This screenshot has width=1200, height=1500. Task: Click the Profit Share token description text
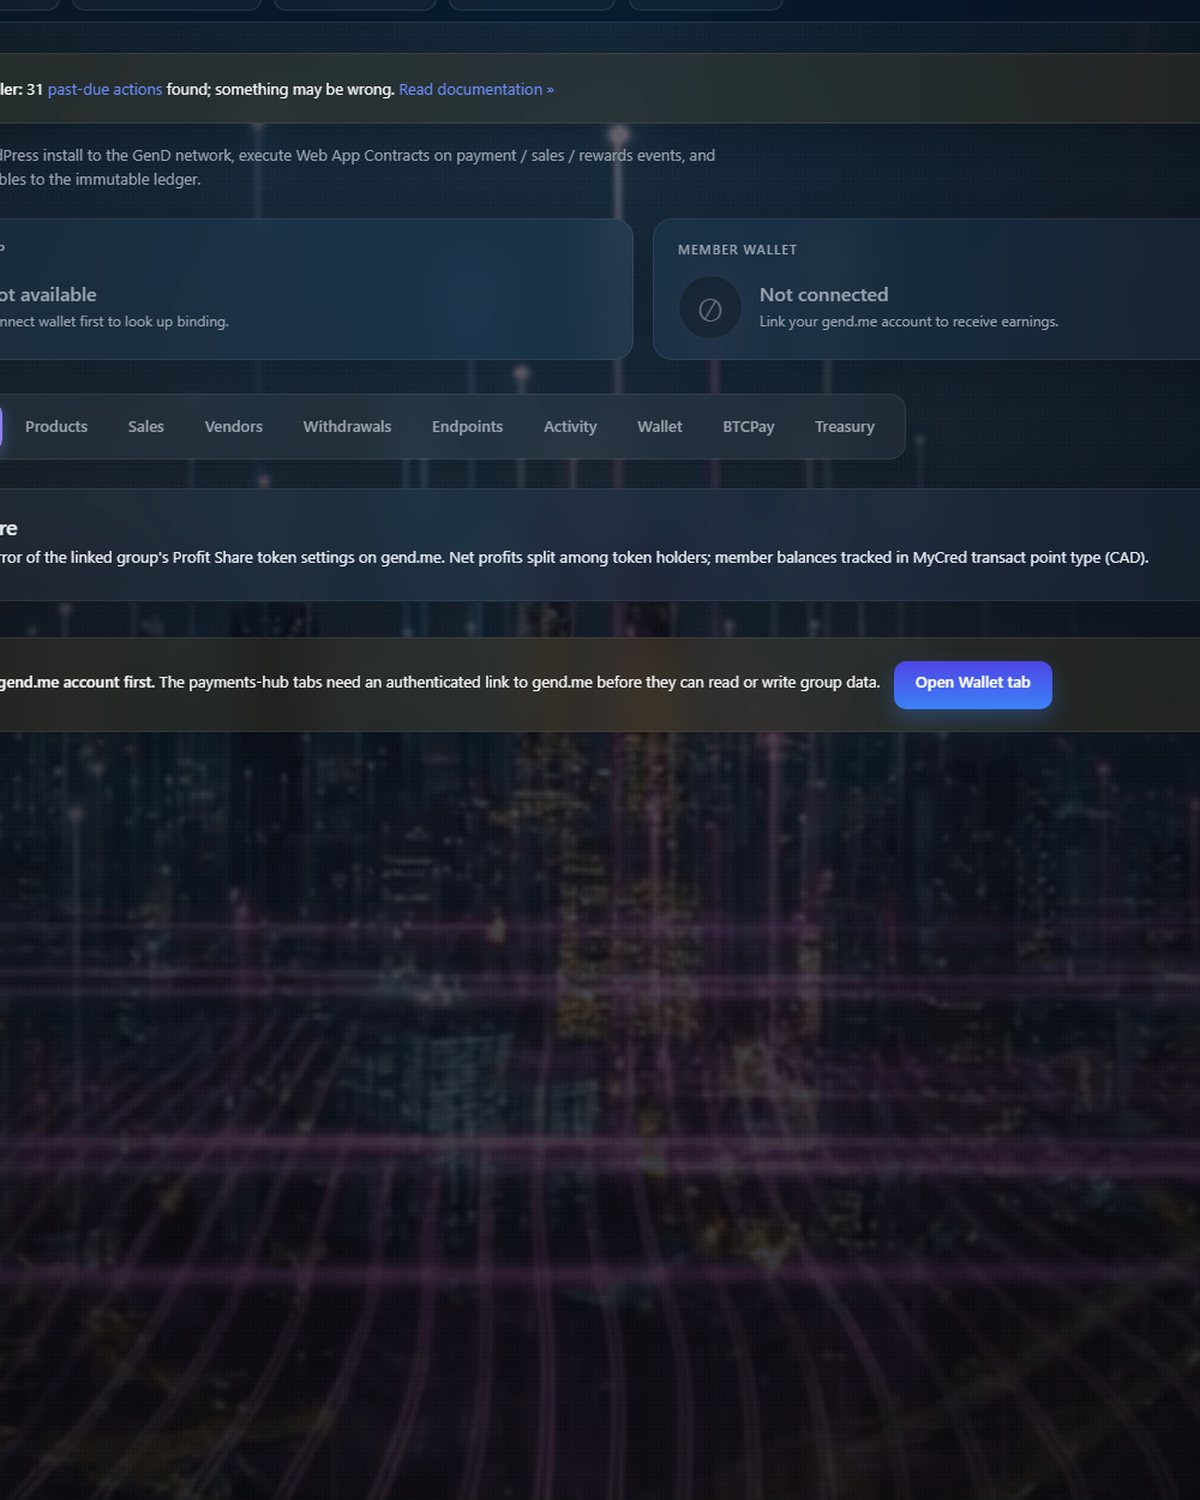[574, 558]
